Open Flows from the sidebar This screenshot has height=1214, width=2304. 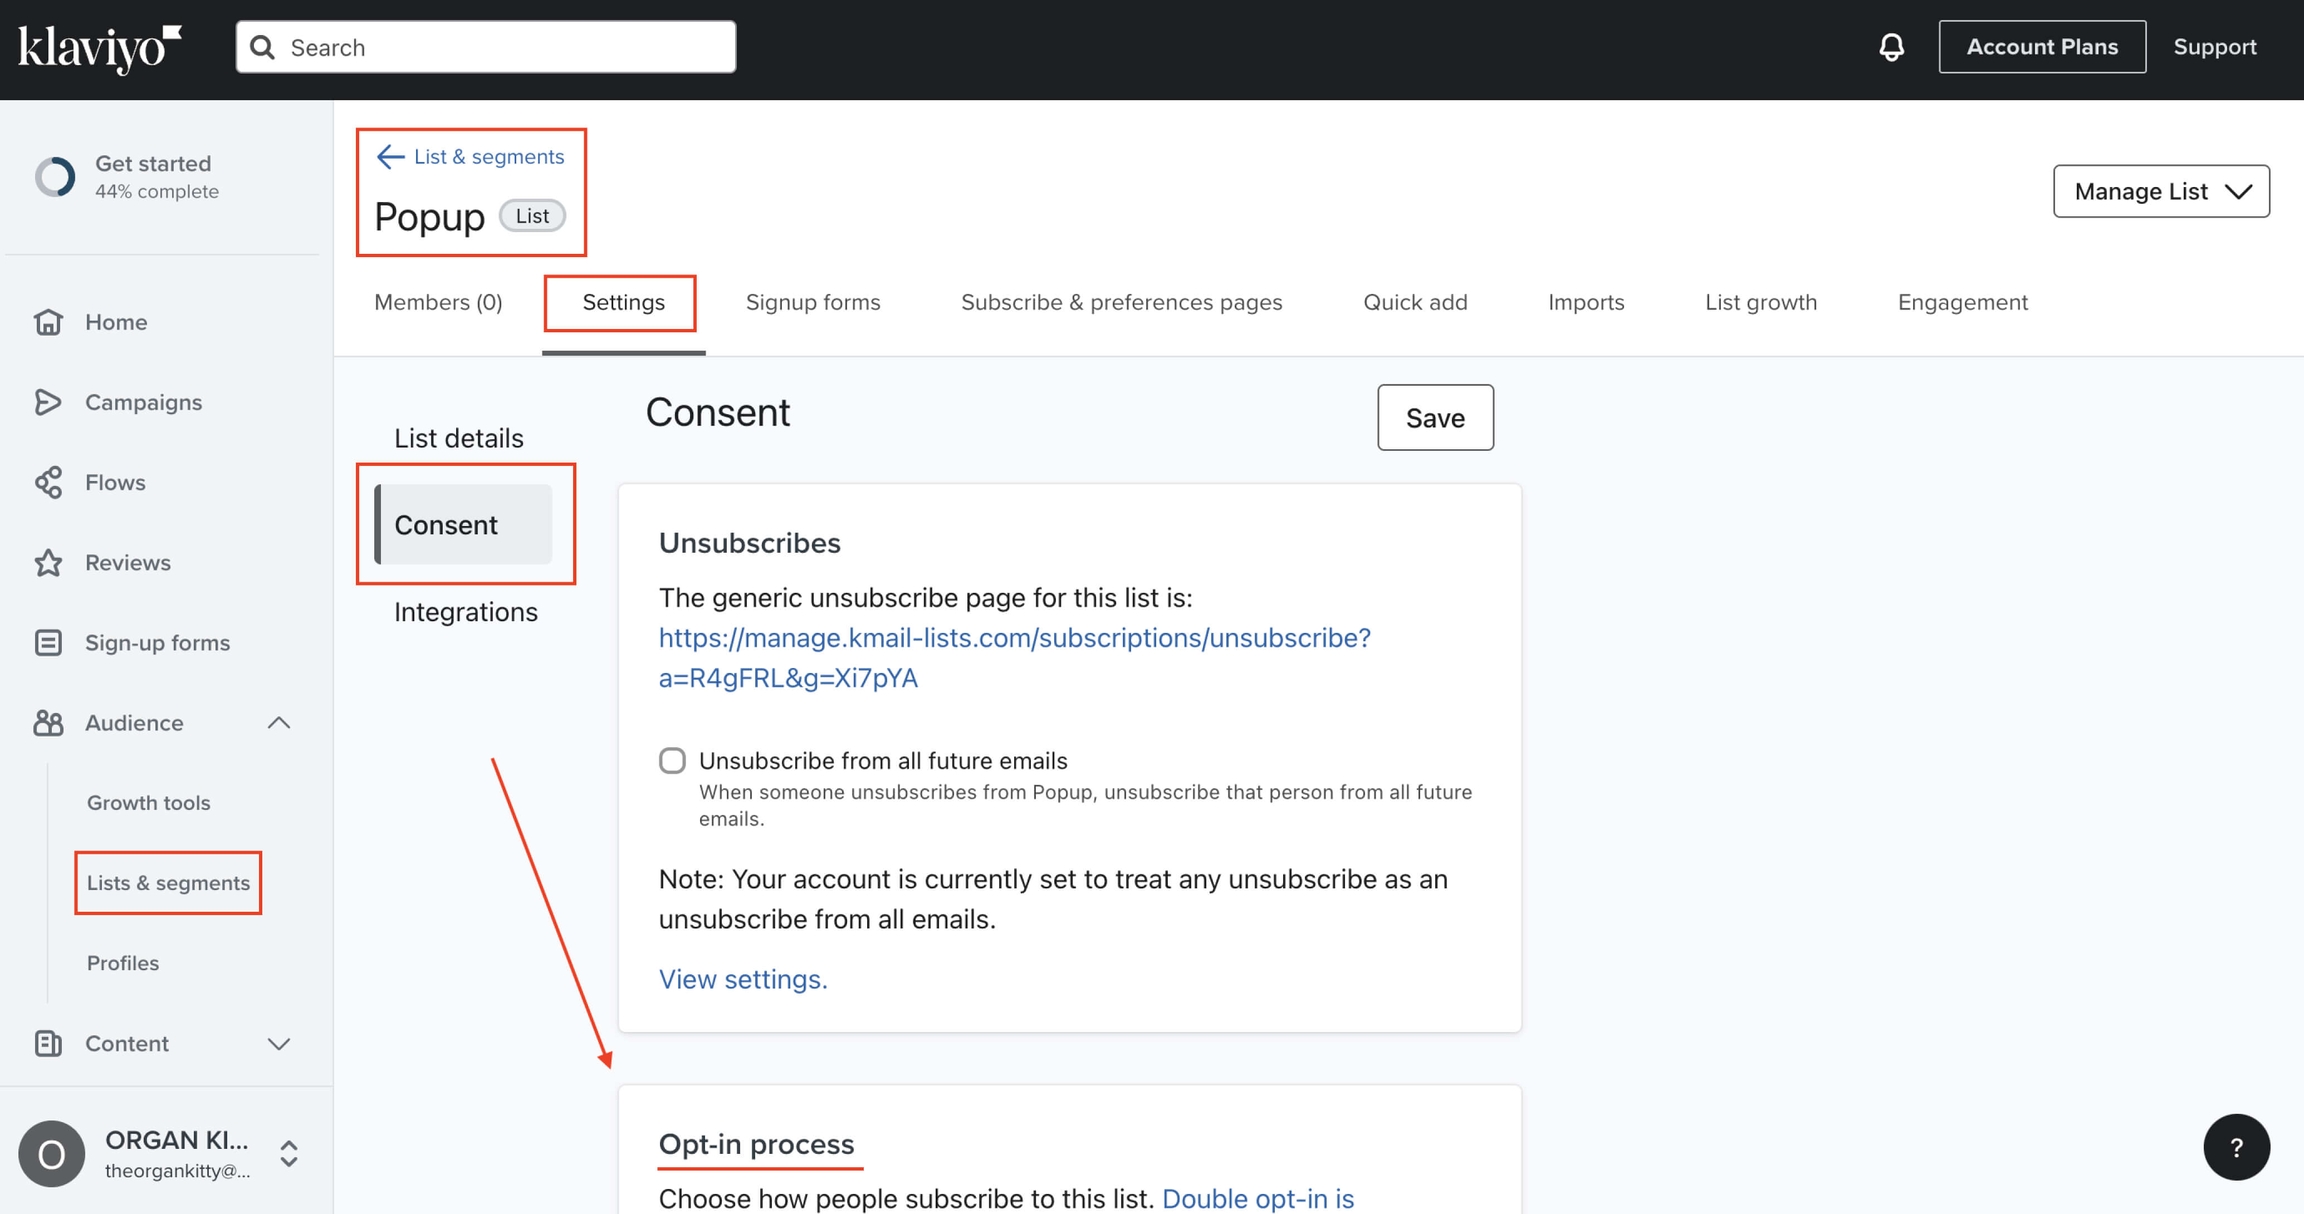click(x=114, y=482)
